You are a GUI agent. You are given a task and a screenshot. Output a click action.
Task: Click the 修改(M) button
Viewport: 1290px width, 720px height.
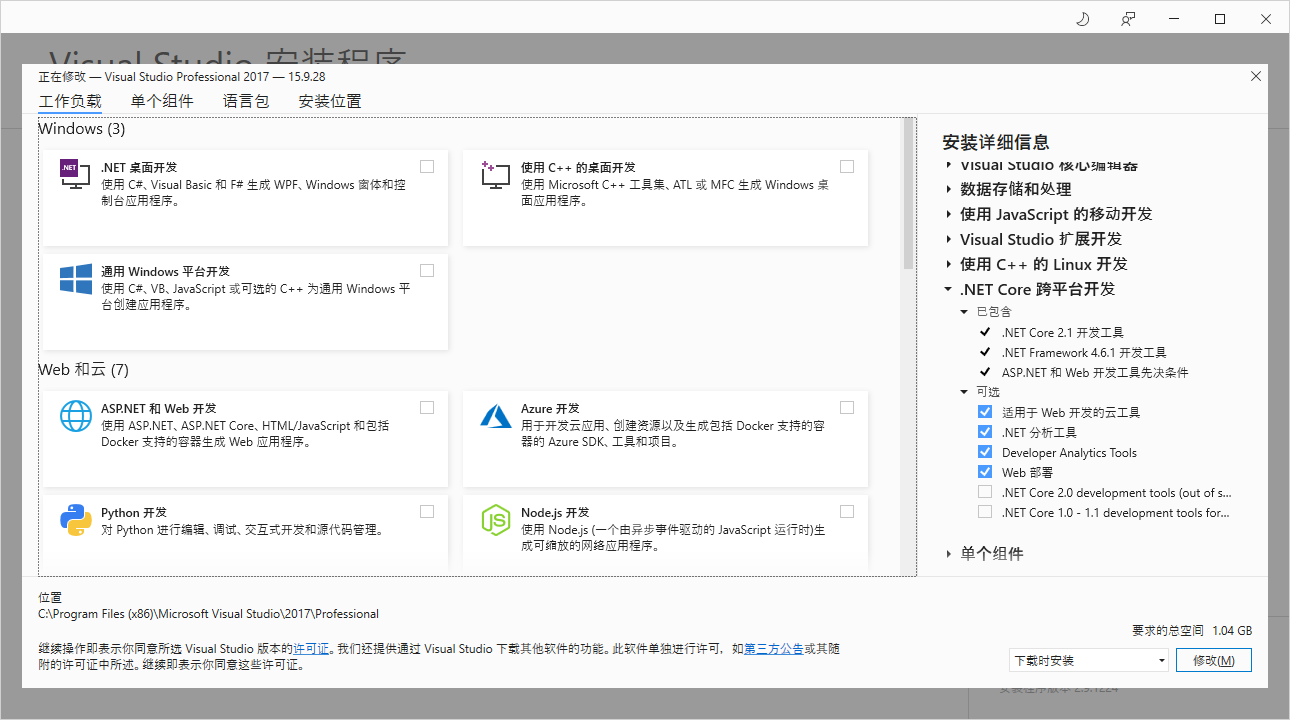point(1213,660)
